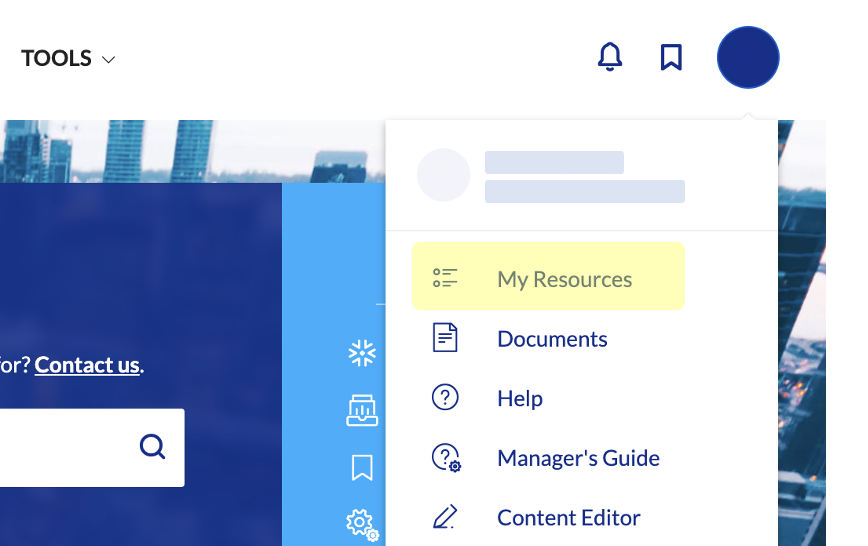Viewport: 868px width, 546px height.
Task: Select My Resources menu item
Action: (x=548, y=276)
